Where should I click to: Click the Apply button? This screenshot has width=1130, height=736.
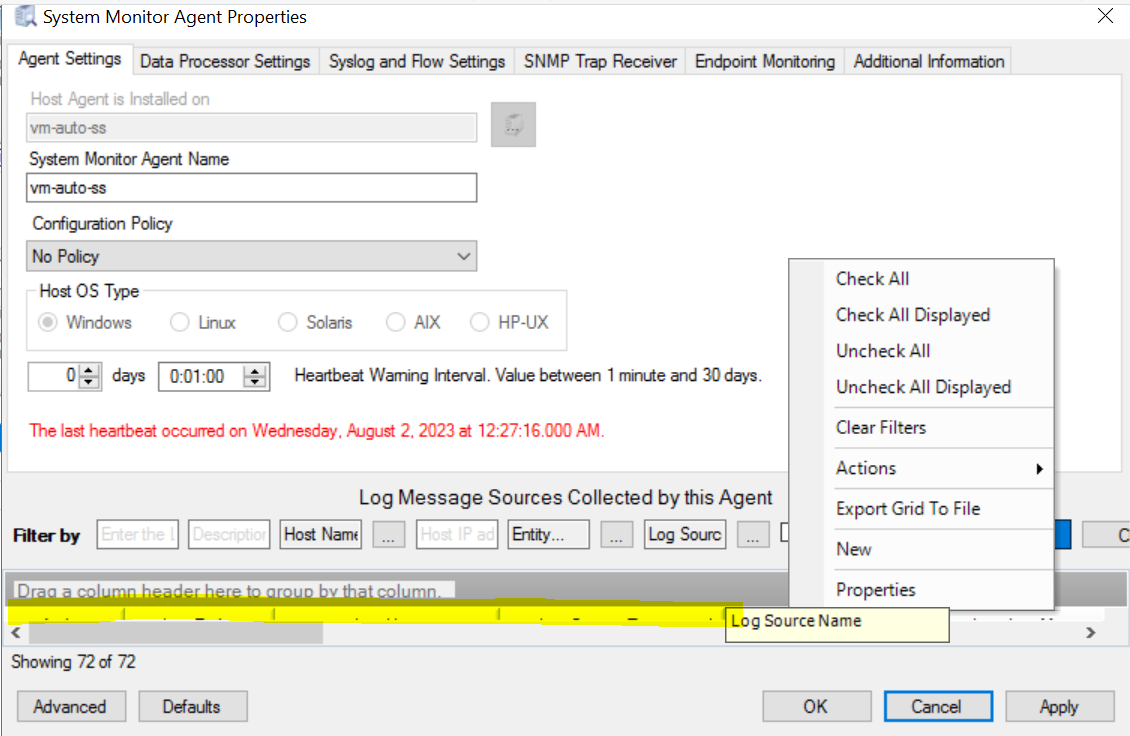click(1058, 706)
